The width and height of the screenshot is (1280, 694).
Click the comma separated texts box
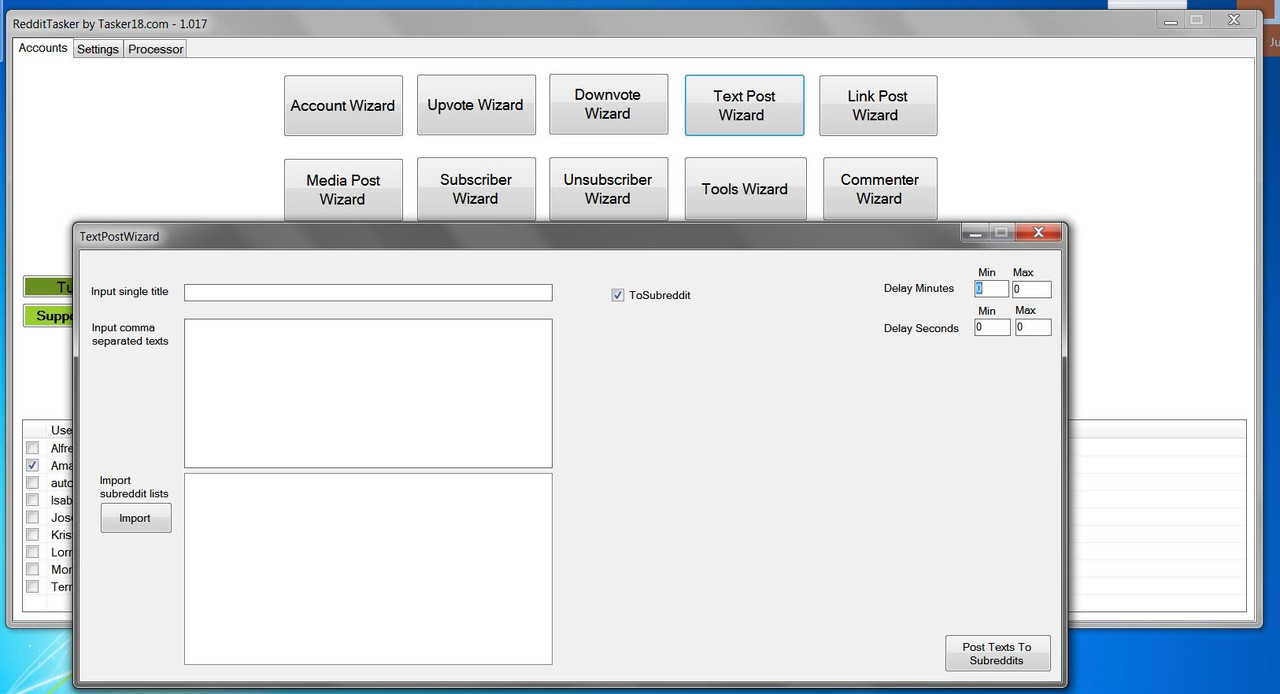[368, 393]
